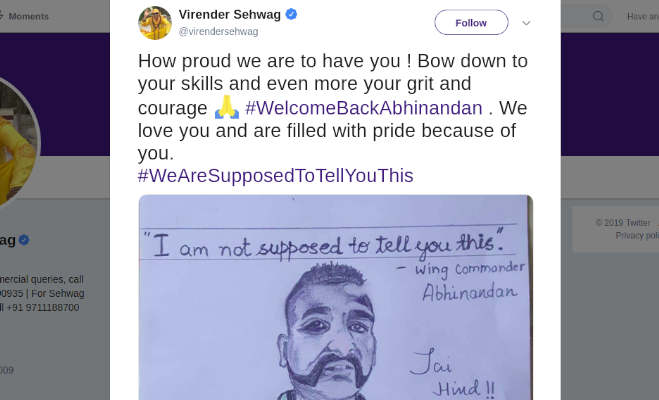Click the © 2019 Twitter footer link
659x400 pixels.
pyautogui.click(x=623, y=223)
